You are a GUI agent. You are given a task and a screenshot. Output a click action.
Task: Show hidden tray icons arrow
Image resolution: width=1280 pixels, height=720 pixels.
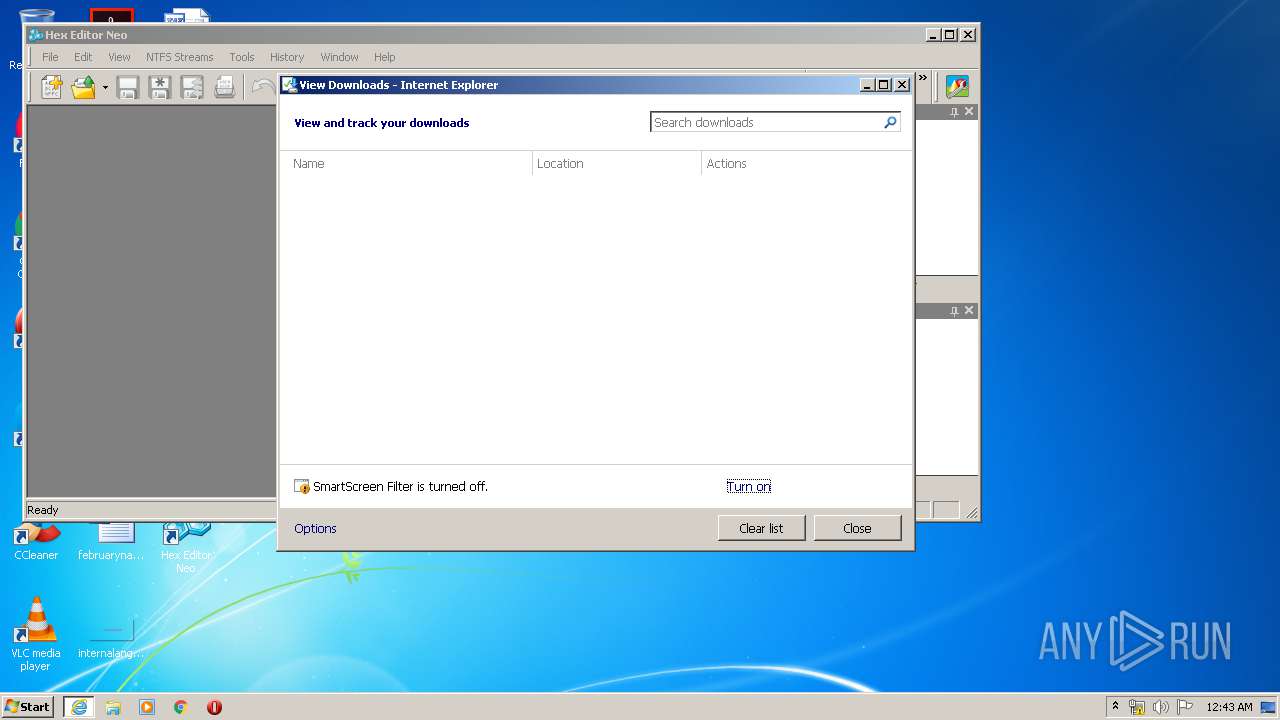click(x=1115, y=706)
